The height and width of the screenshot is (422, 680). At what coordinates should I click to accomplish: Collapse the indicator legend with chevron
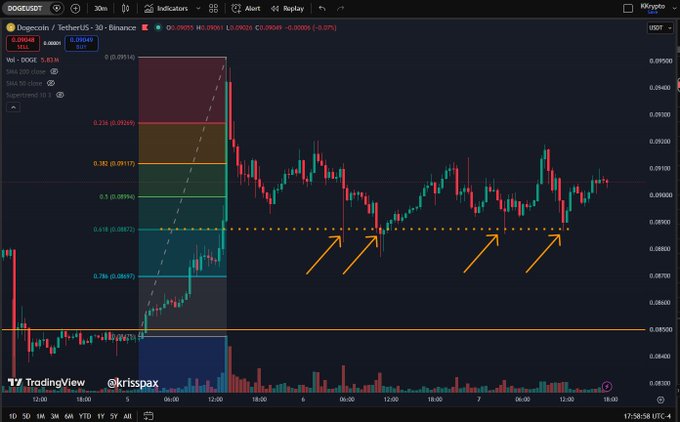click(13, 107)
